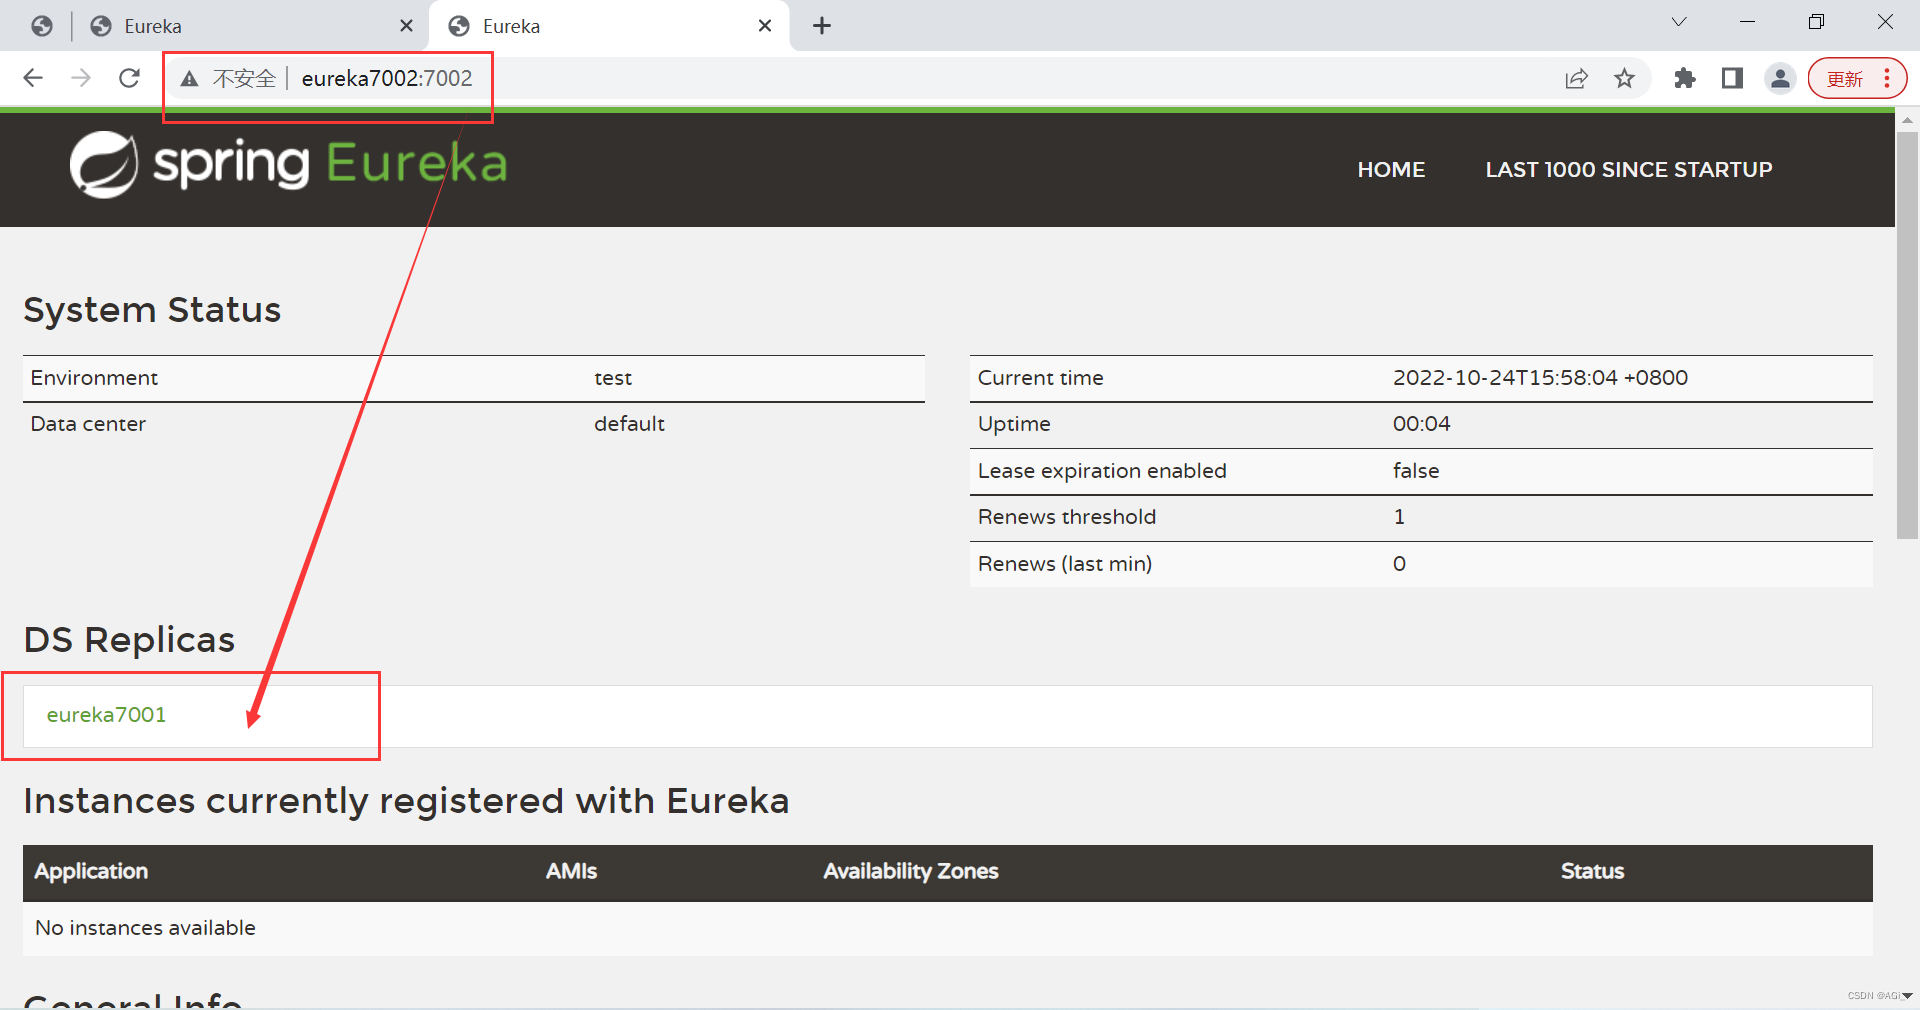Open the eureka7001 replica link
Viewport: 1920px width, 1010px height.
coord(107,715)
